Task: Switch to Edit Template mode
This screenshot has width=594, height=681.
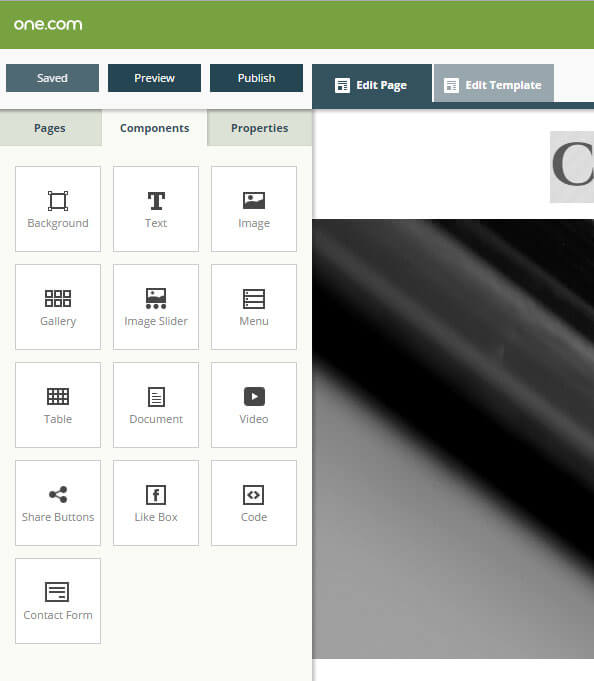Action: point(494,84)
